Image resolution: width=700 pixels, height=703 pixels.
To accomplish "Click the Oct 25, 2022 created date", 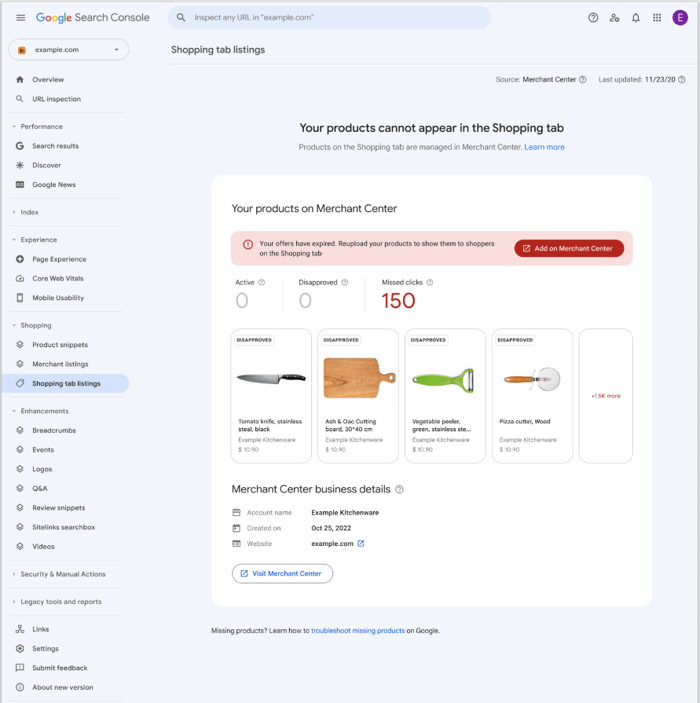I will (331, 528).
